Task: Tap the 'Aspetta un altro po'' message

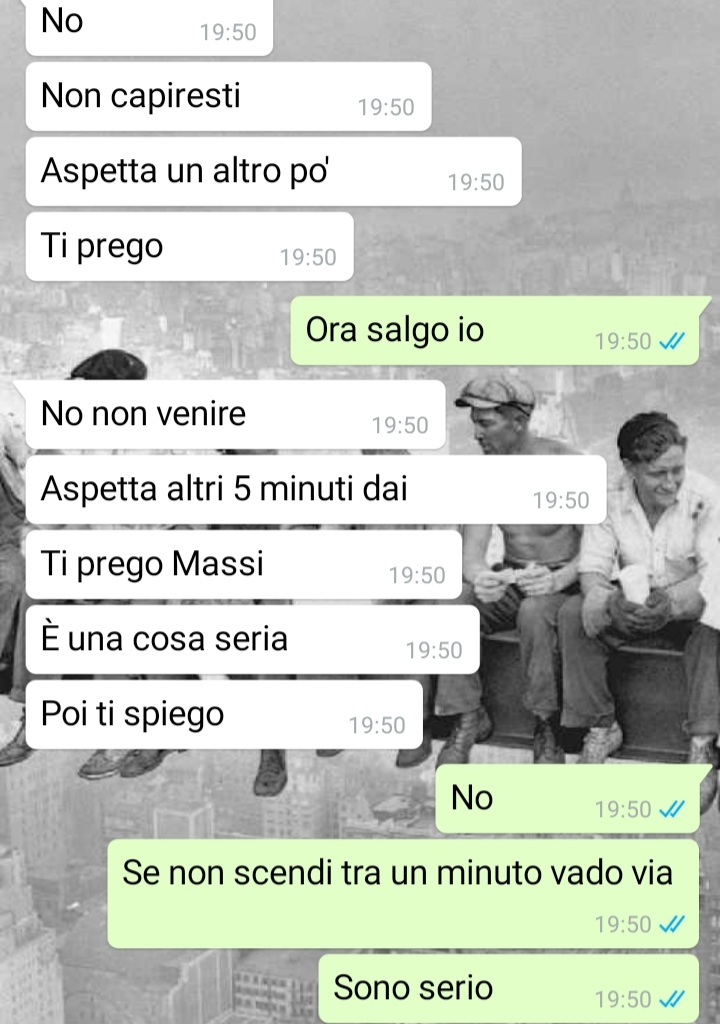Action: (x=273, y=172)
